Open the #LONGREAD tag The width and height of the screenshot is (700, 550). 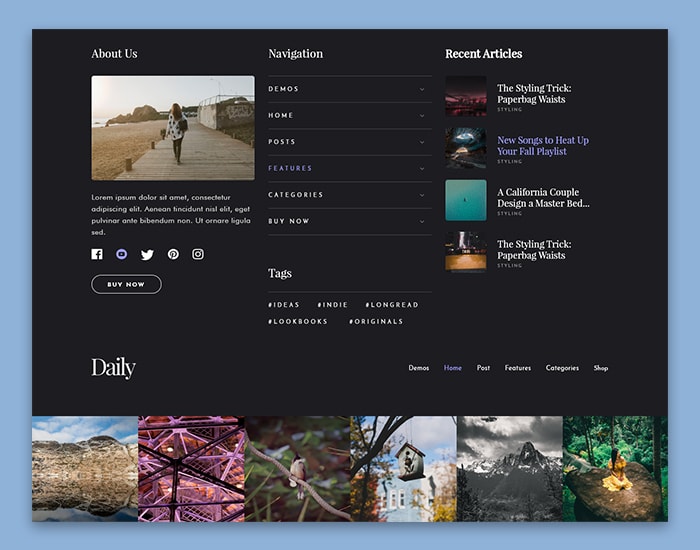click(392, 305)
